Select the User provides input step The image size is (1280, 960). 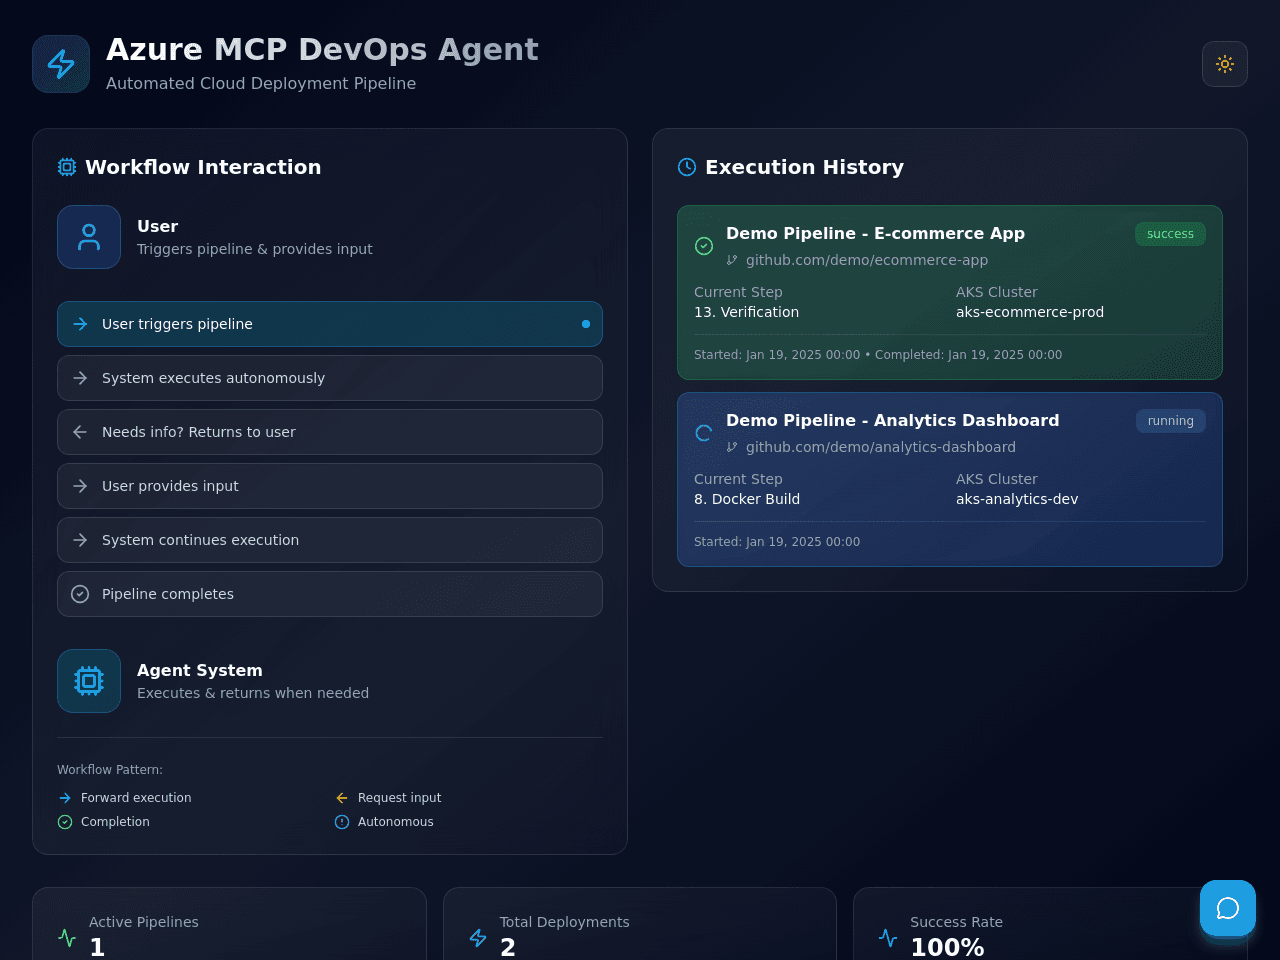coord(330,486)
